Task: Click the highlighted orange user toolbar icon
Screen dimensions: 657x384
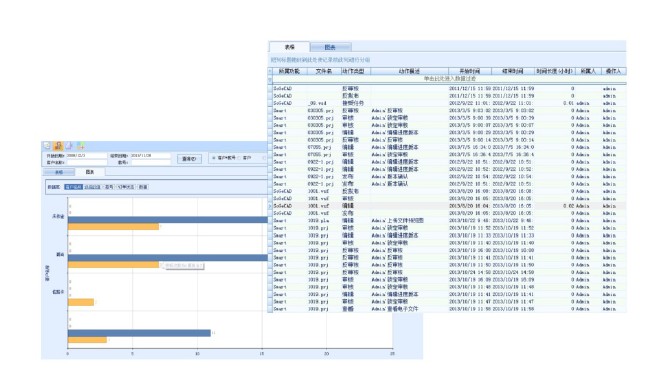Action: tap(58, 145)
